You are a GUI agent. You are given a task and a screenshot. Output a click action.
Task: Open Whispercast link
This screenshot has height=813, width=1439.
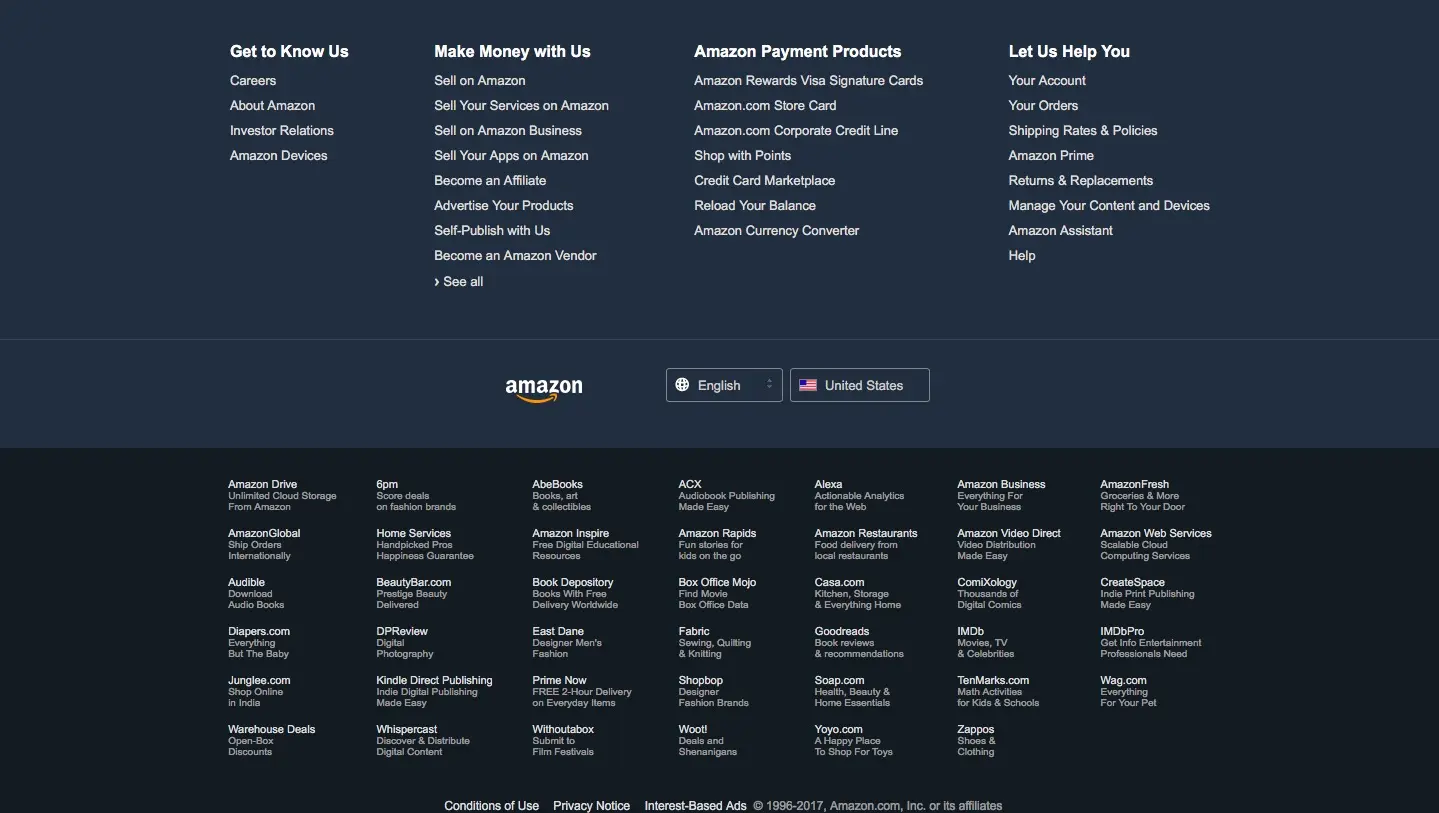(423, 740)
